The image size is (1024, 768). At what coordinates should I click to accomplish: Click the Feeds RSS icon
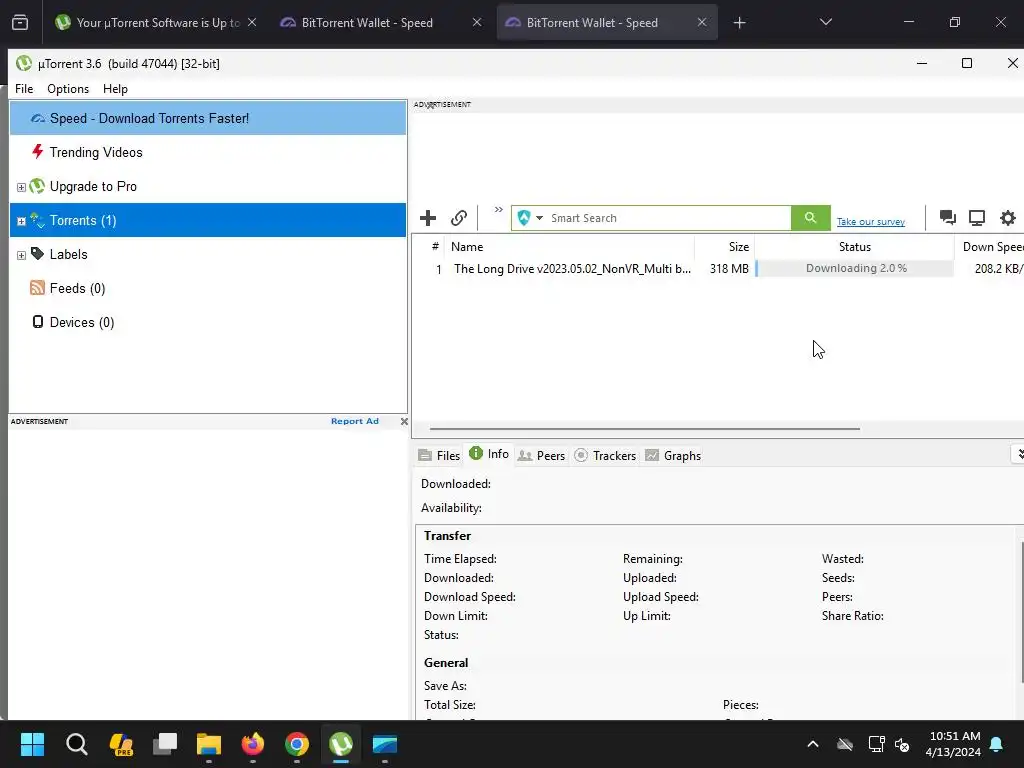37,287
